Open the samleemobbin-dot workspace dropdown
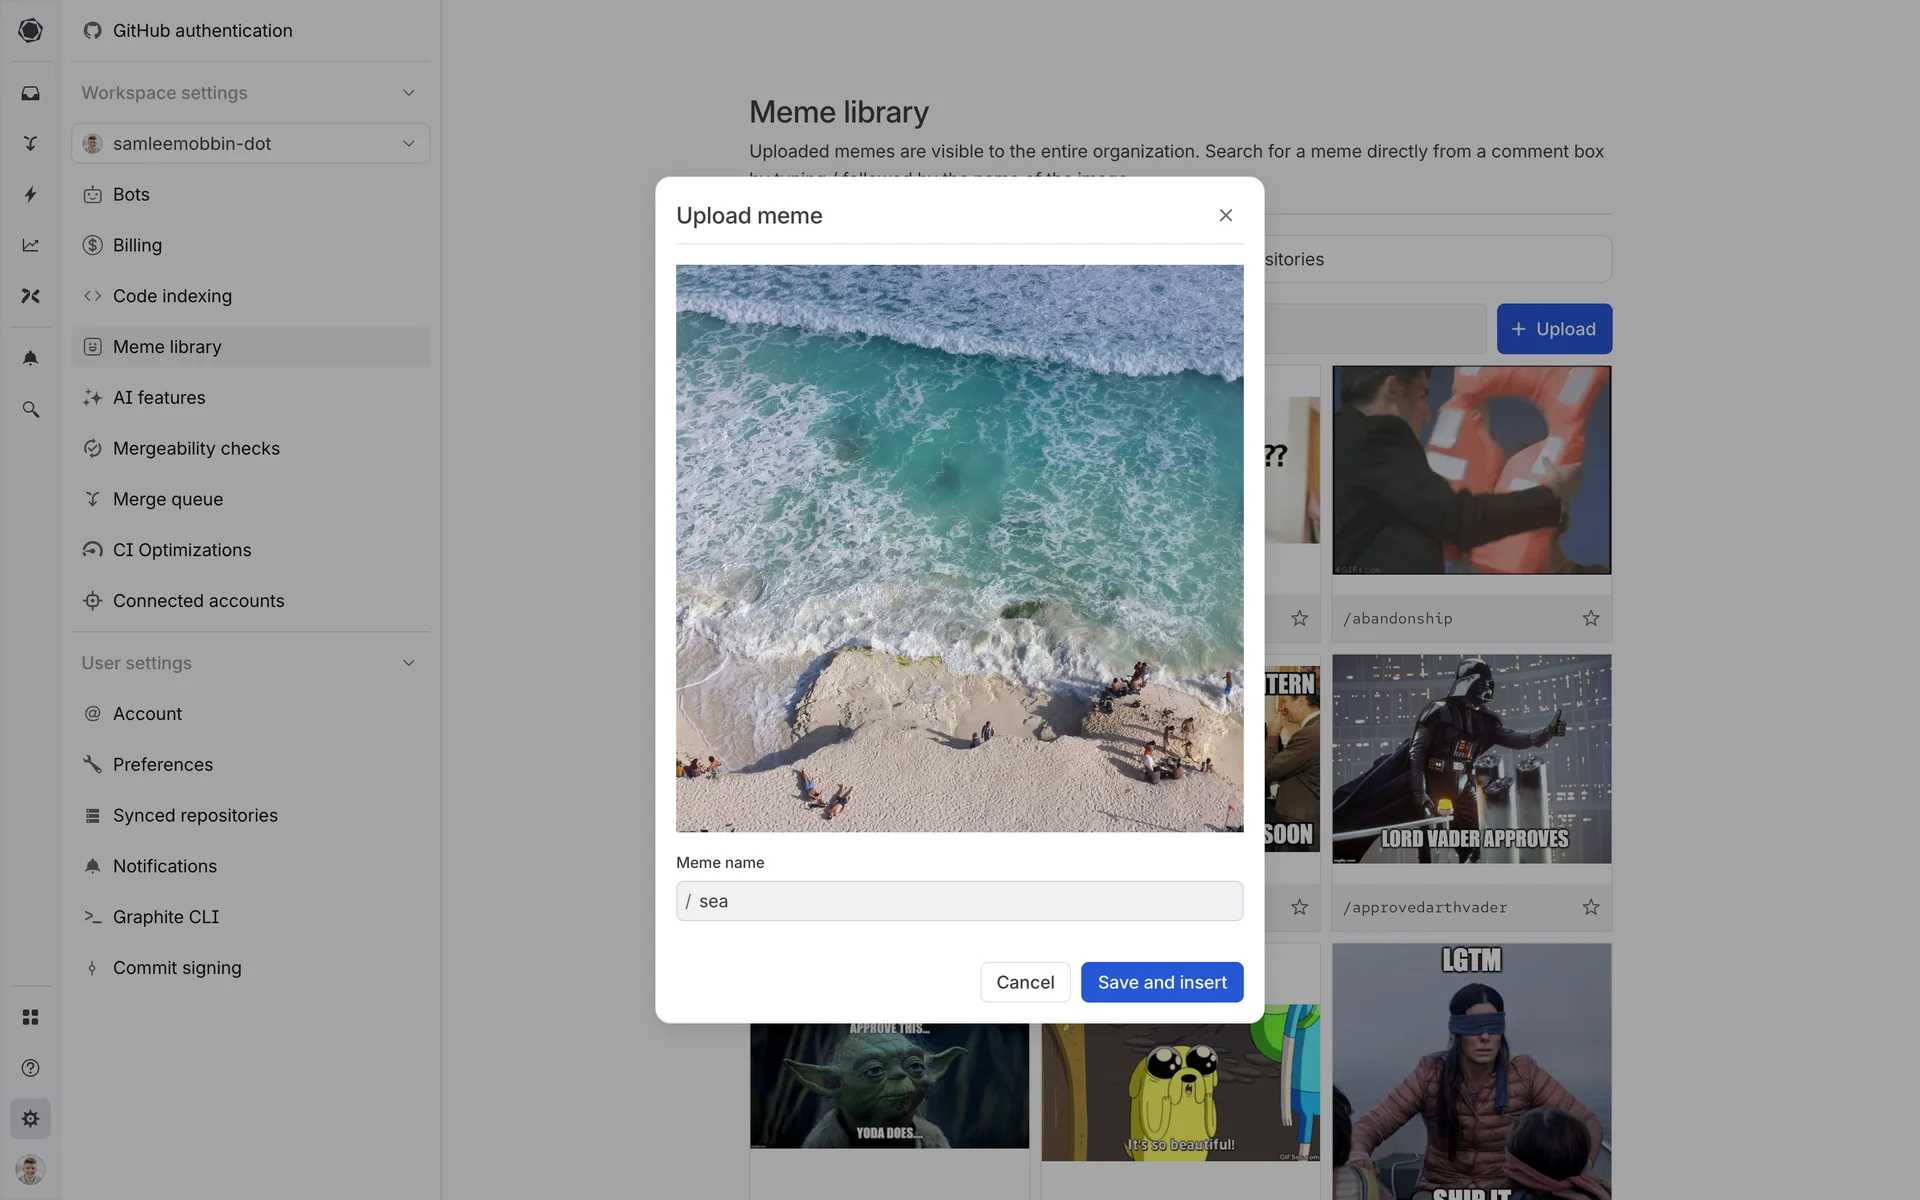Viewport: 1920px width, 1200px height. (250, 144)
